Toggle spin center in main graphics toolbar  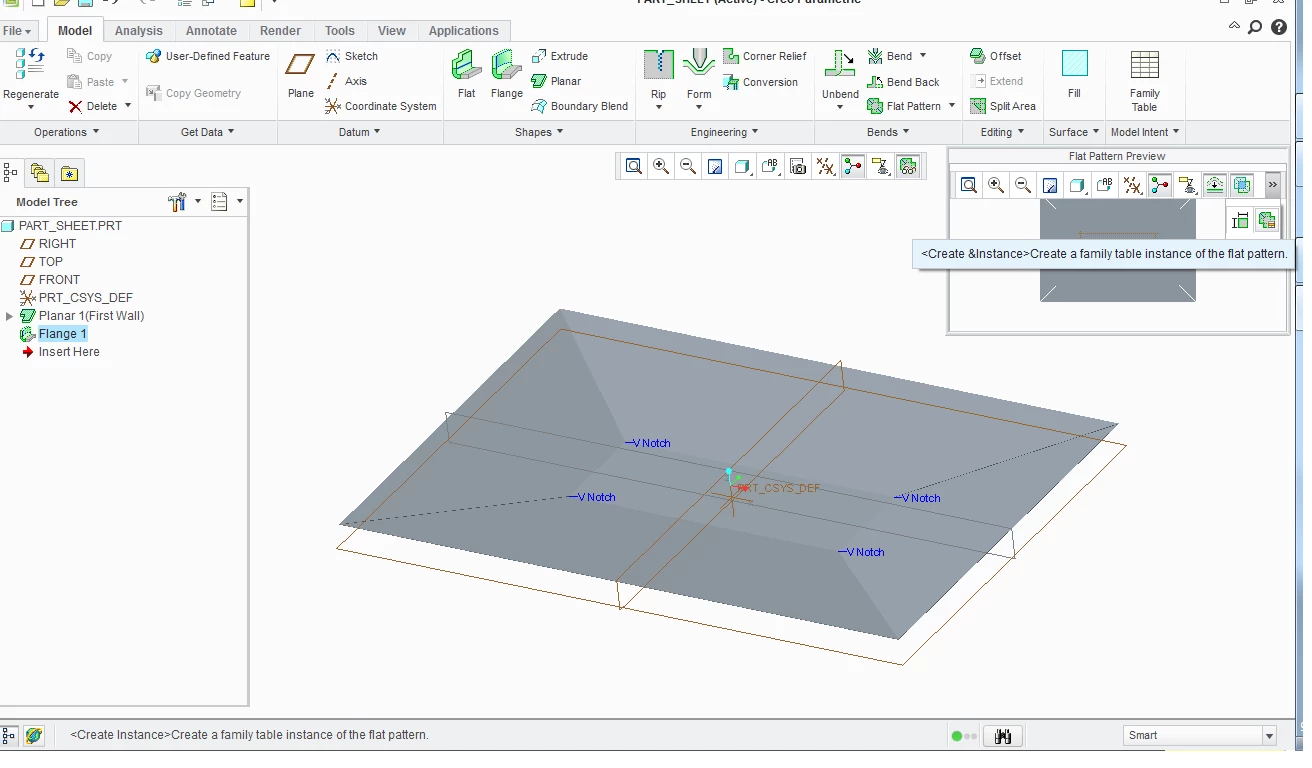click(x=853, y=167)
